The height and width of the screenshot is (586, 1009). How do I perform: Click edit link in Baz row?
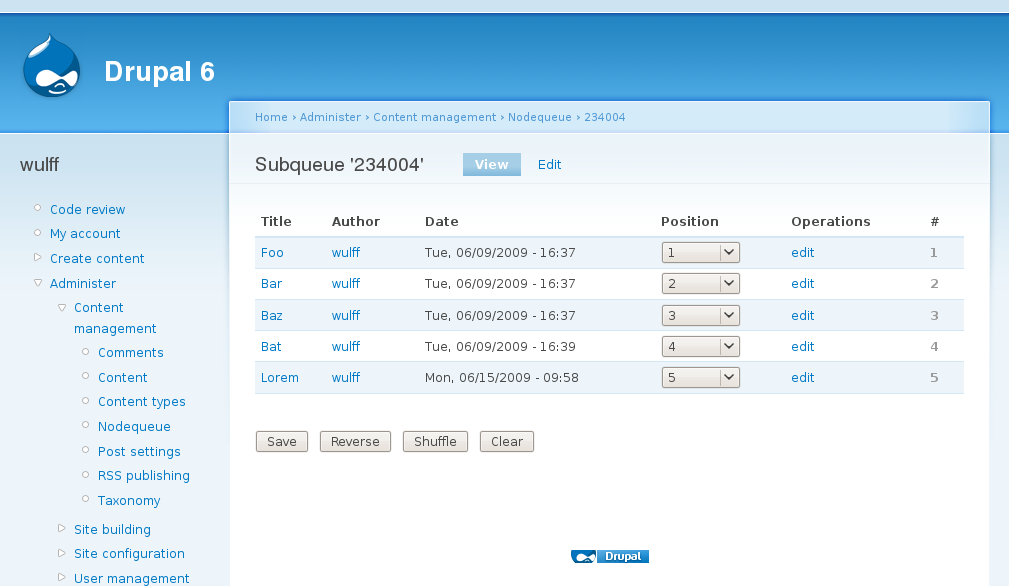(x=802, y=316)
